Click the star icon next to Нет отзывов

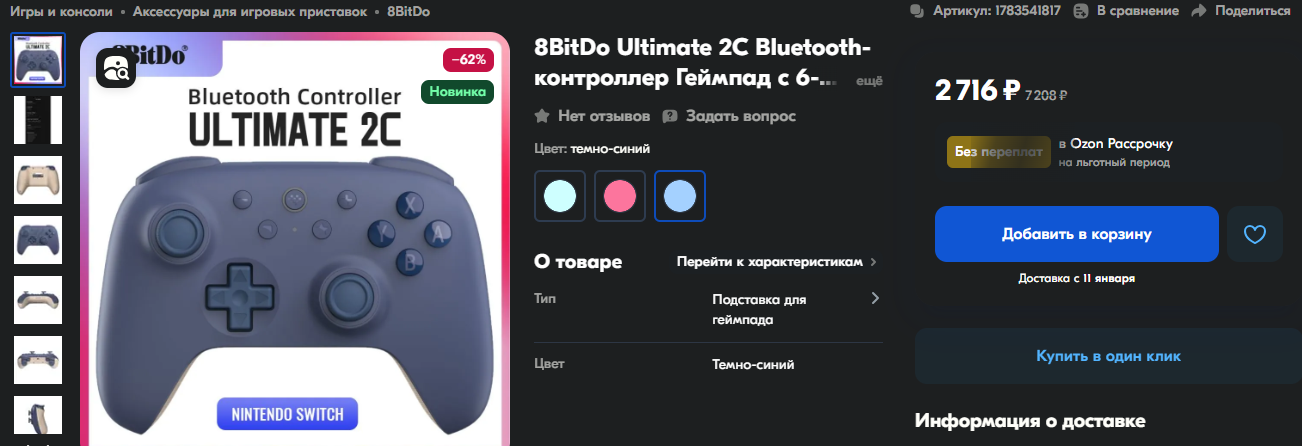point(542,116)
